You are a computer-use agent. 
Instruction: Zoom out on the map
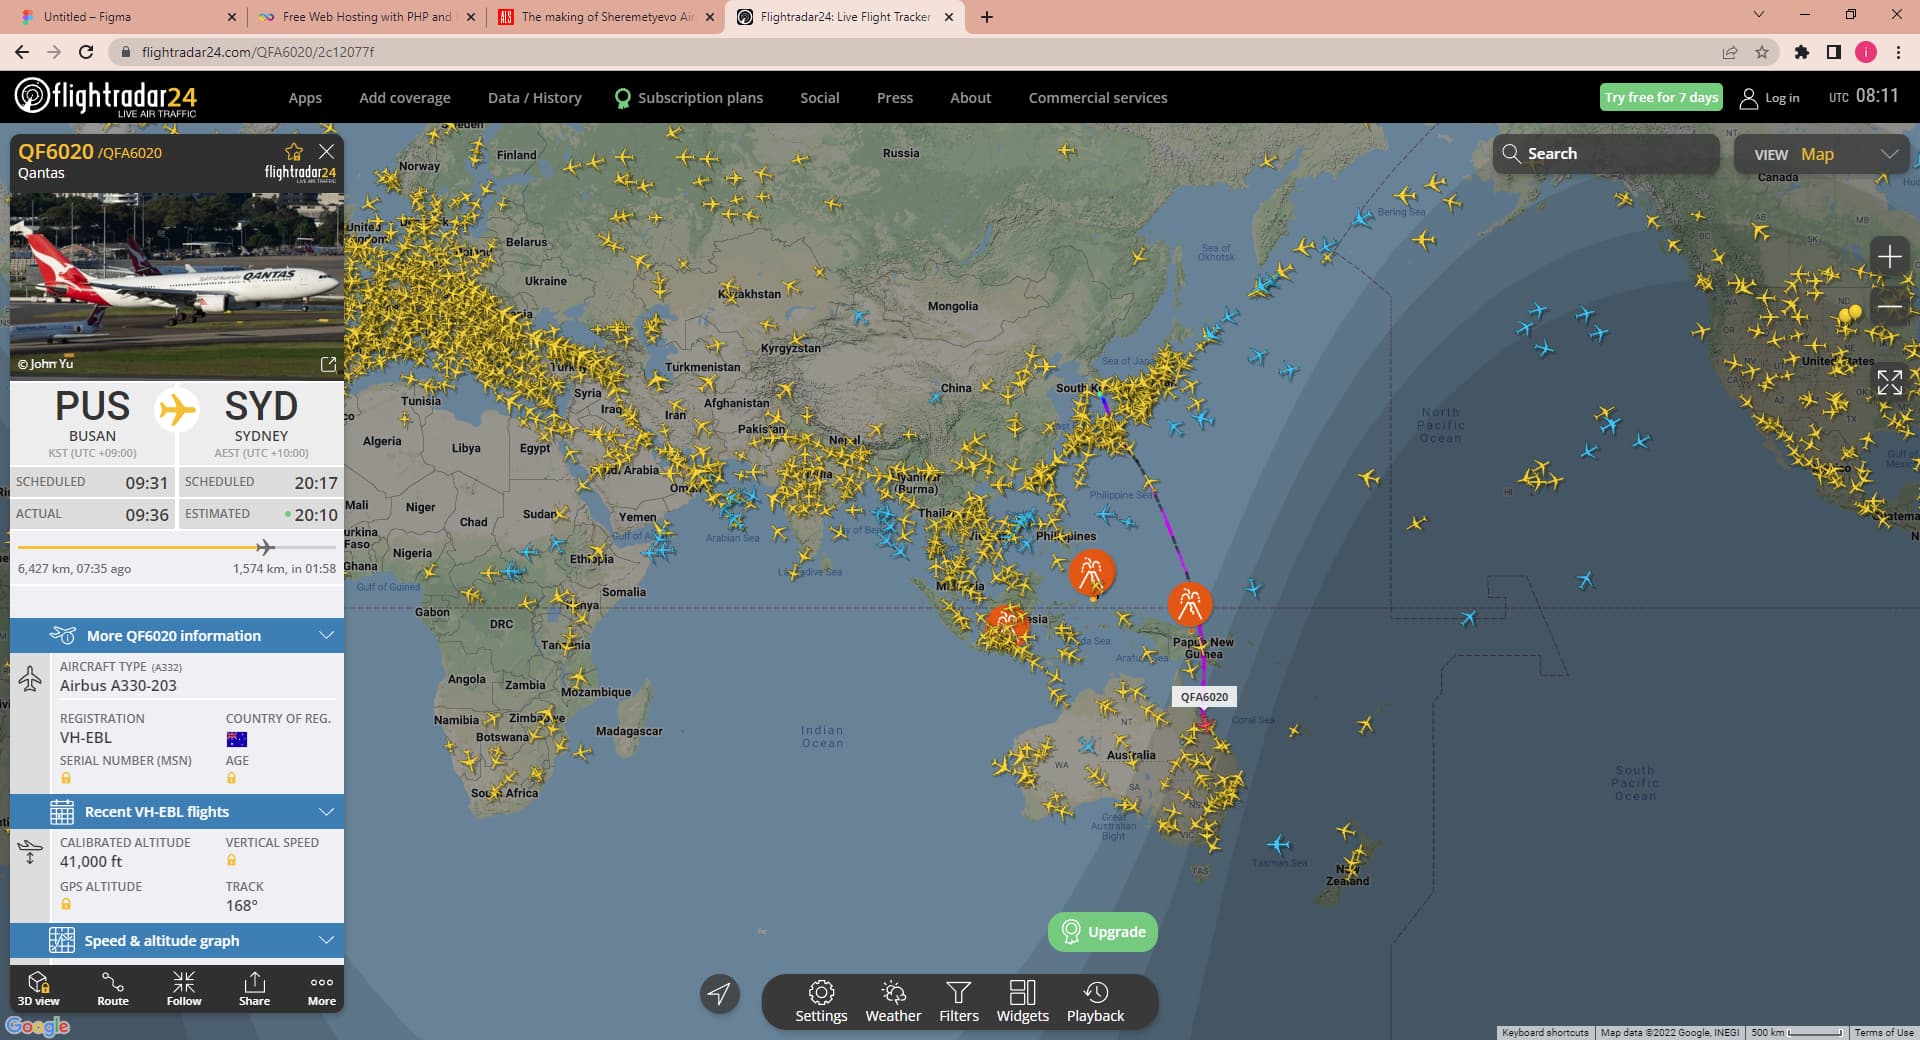(x=1889, y=306)
